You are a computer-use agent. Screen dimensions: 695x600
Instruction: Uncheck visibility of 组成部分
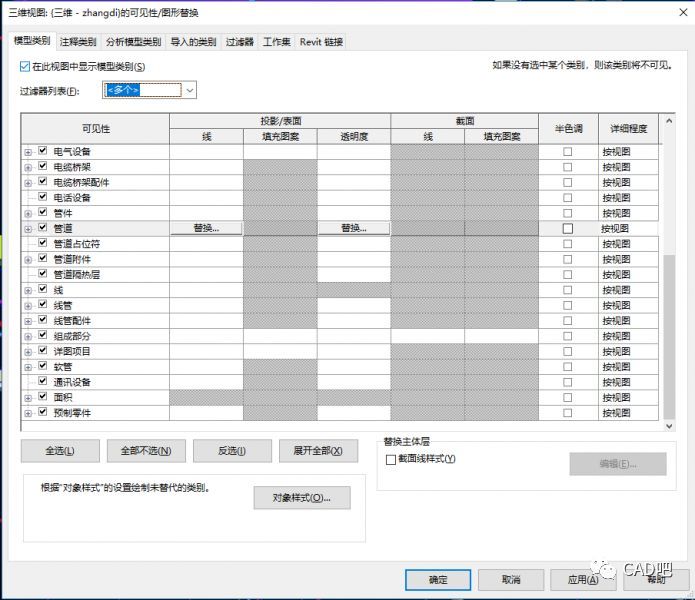[x=43, y=335]
